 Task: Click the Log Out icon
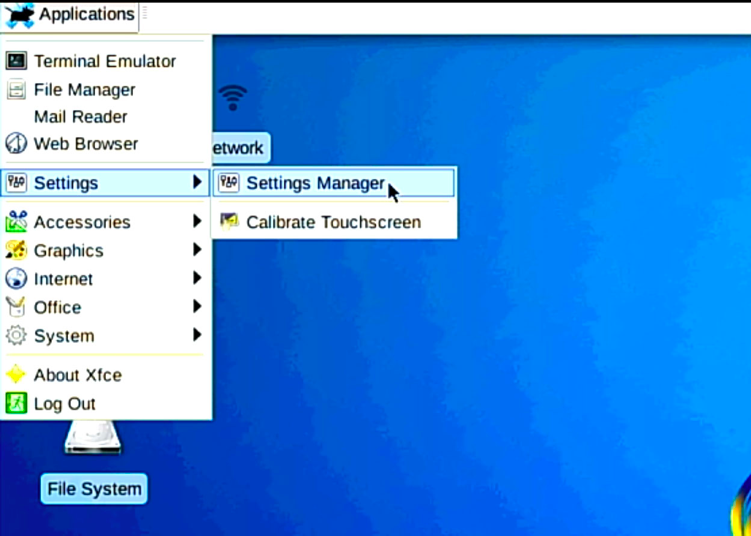tap(16, 404)
